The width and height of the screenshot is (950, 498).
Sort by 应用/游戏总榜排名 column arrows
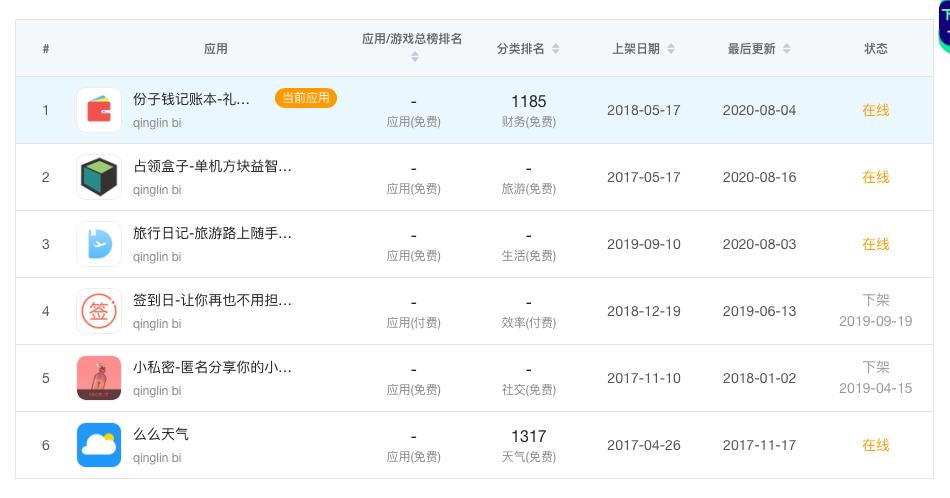[x=414, y=57]
